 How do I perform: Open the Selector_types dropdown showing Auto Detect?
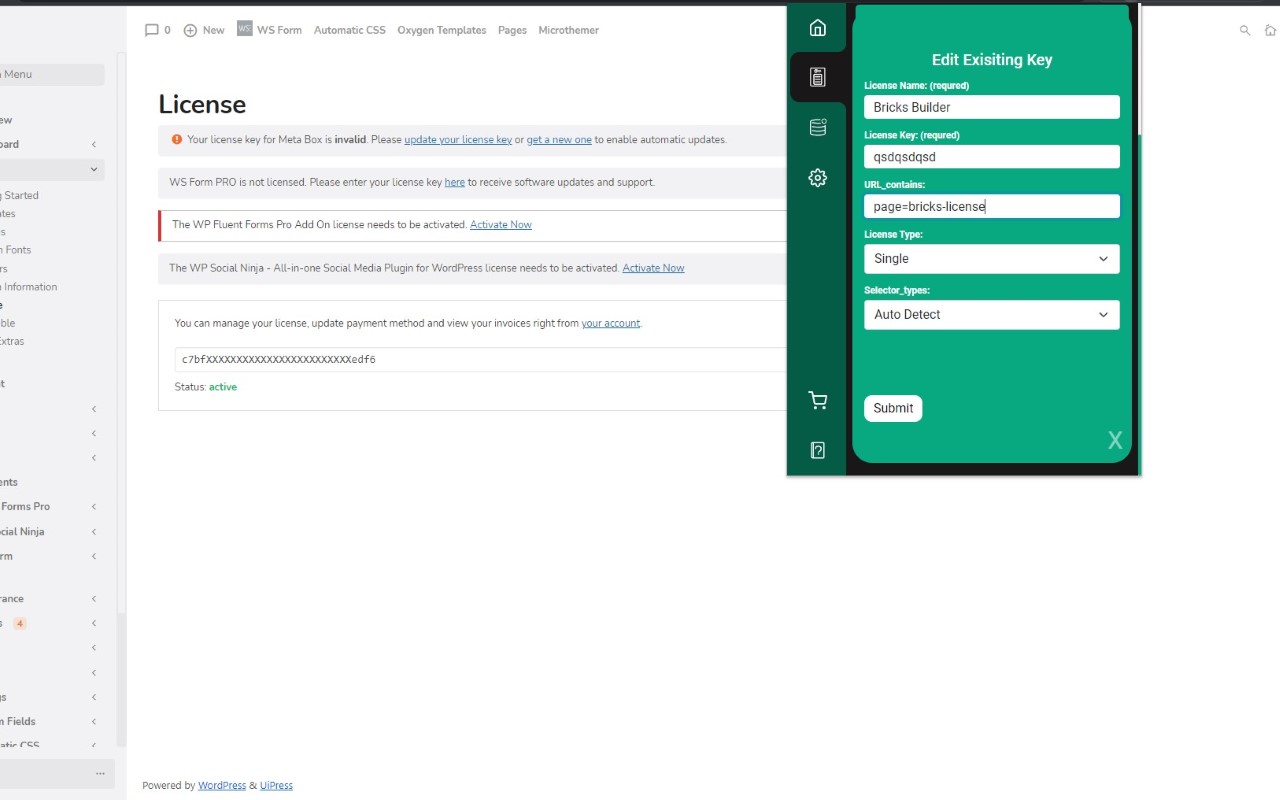[991, 315]
